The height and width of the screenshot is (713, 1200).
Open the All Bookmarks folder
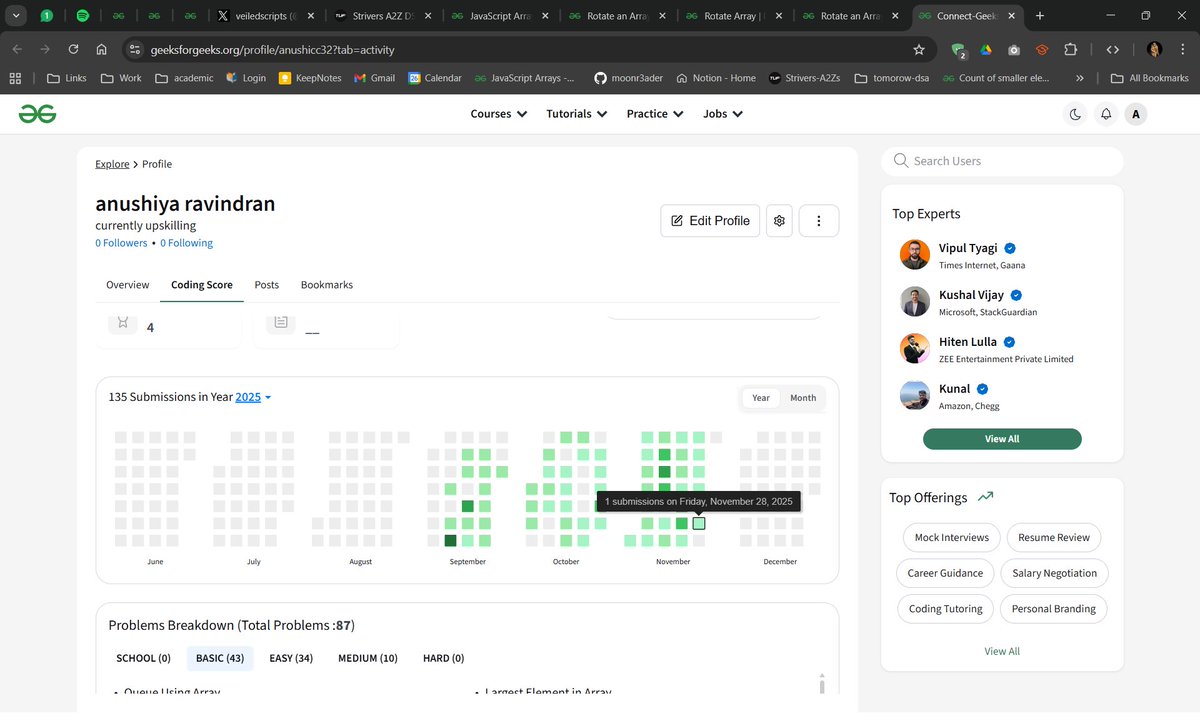coord(1150,78)
